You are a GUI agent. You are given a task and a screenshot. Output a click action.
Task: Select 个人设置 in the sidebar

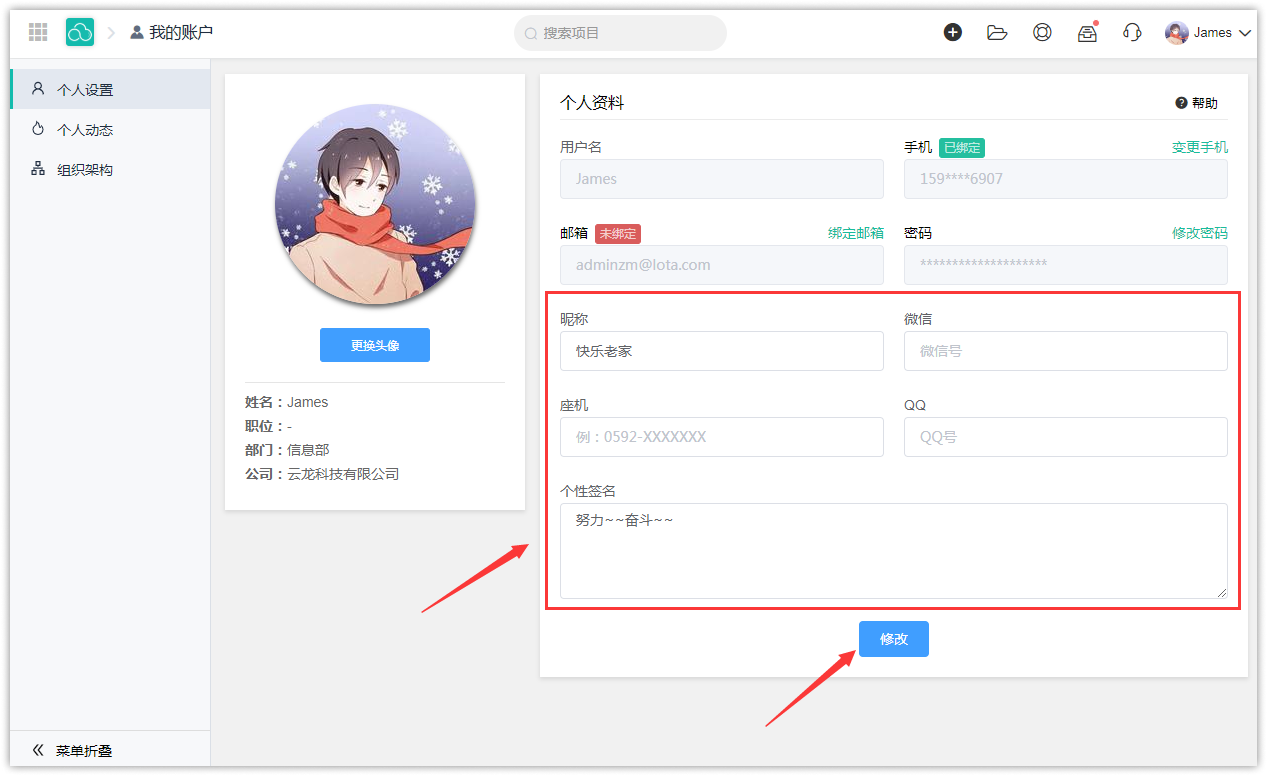tap(110, 89)
